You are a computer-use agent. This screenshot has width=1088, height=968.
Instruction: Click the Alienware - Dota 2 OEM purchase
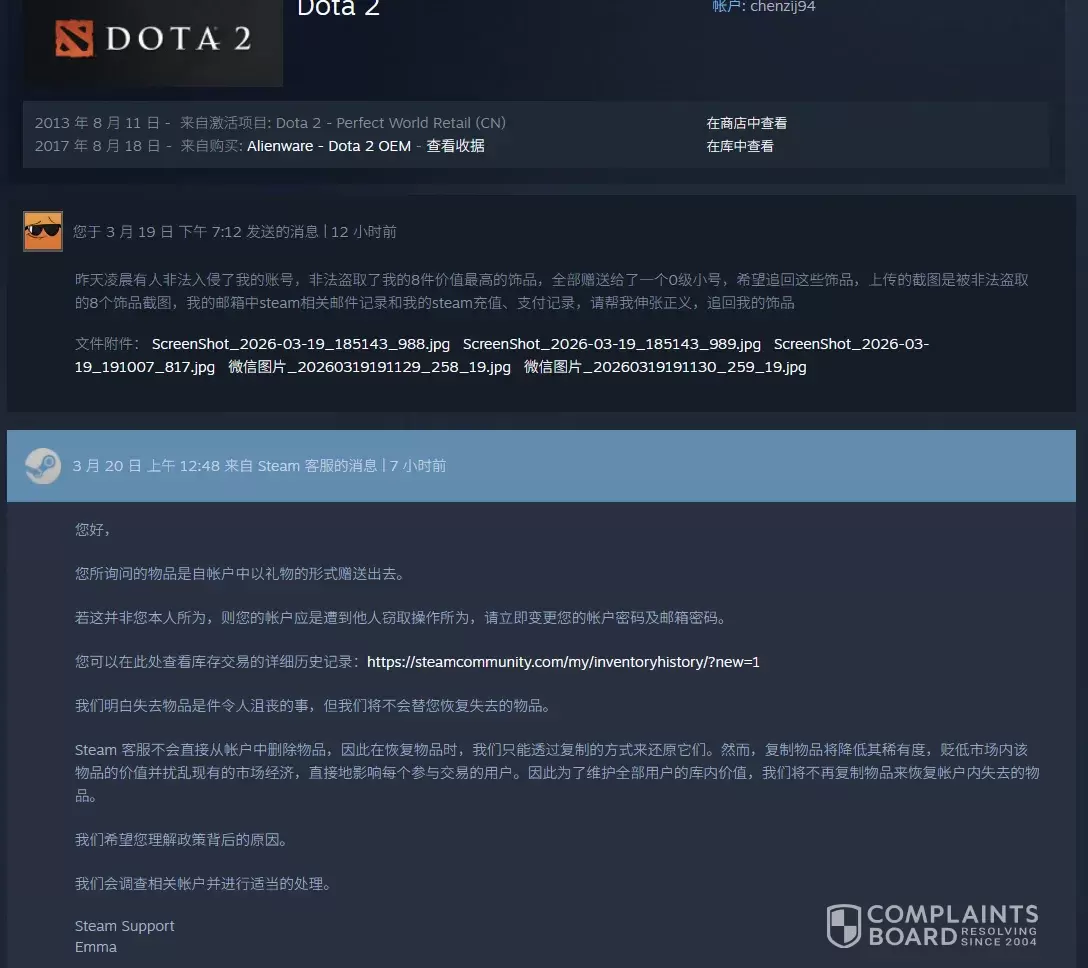(x=329, y=146)
